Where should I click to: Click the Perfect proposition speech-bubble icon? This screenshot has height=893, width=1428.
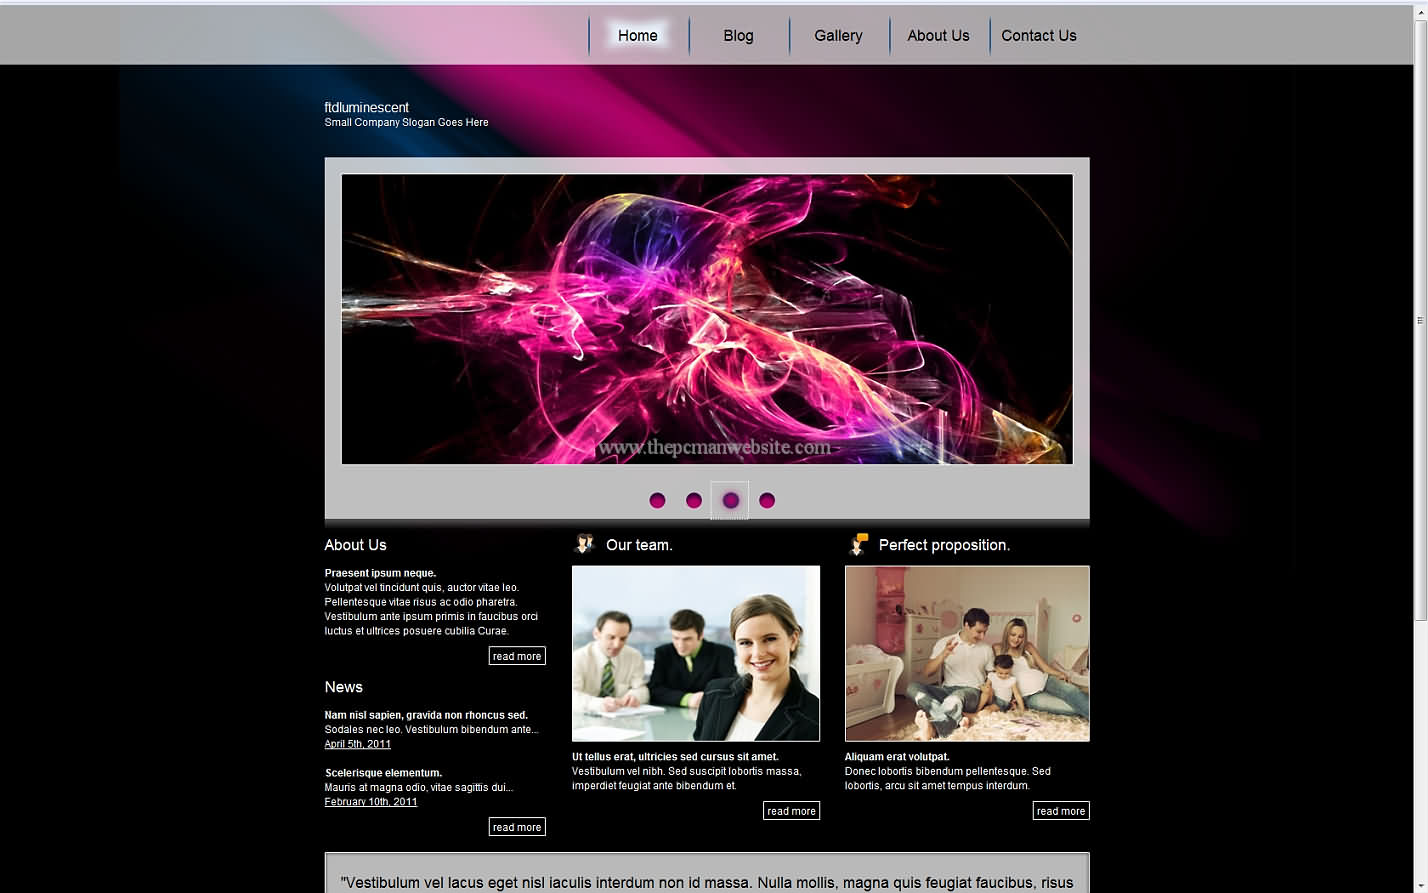click(858, 544)
